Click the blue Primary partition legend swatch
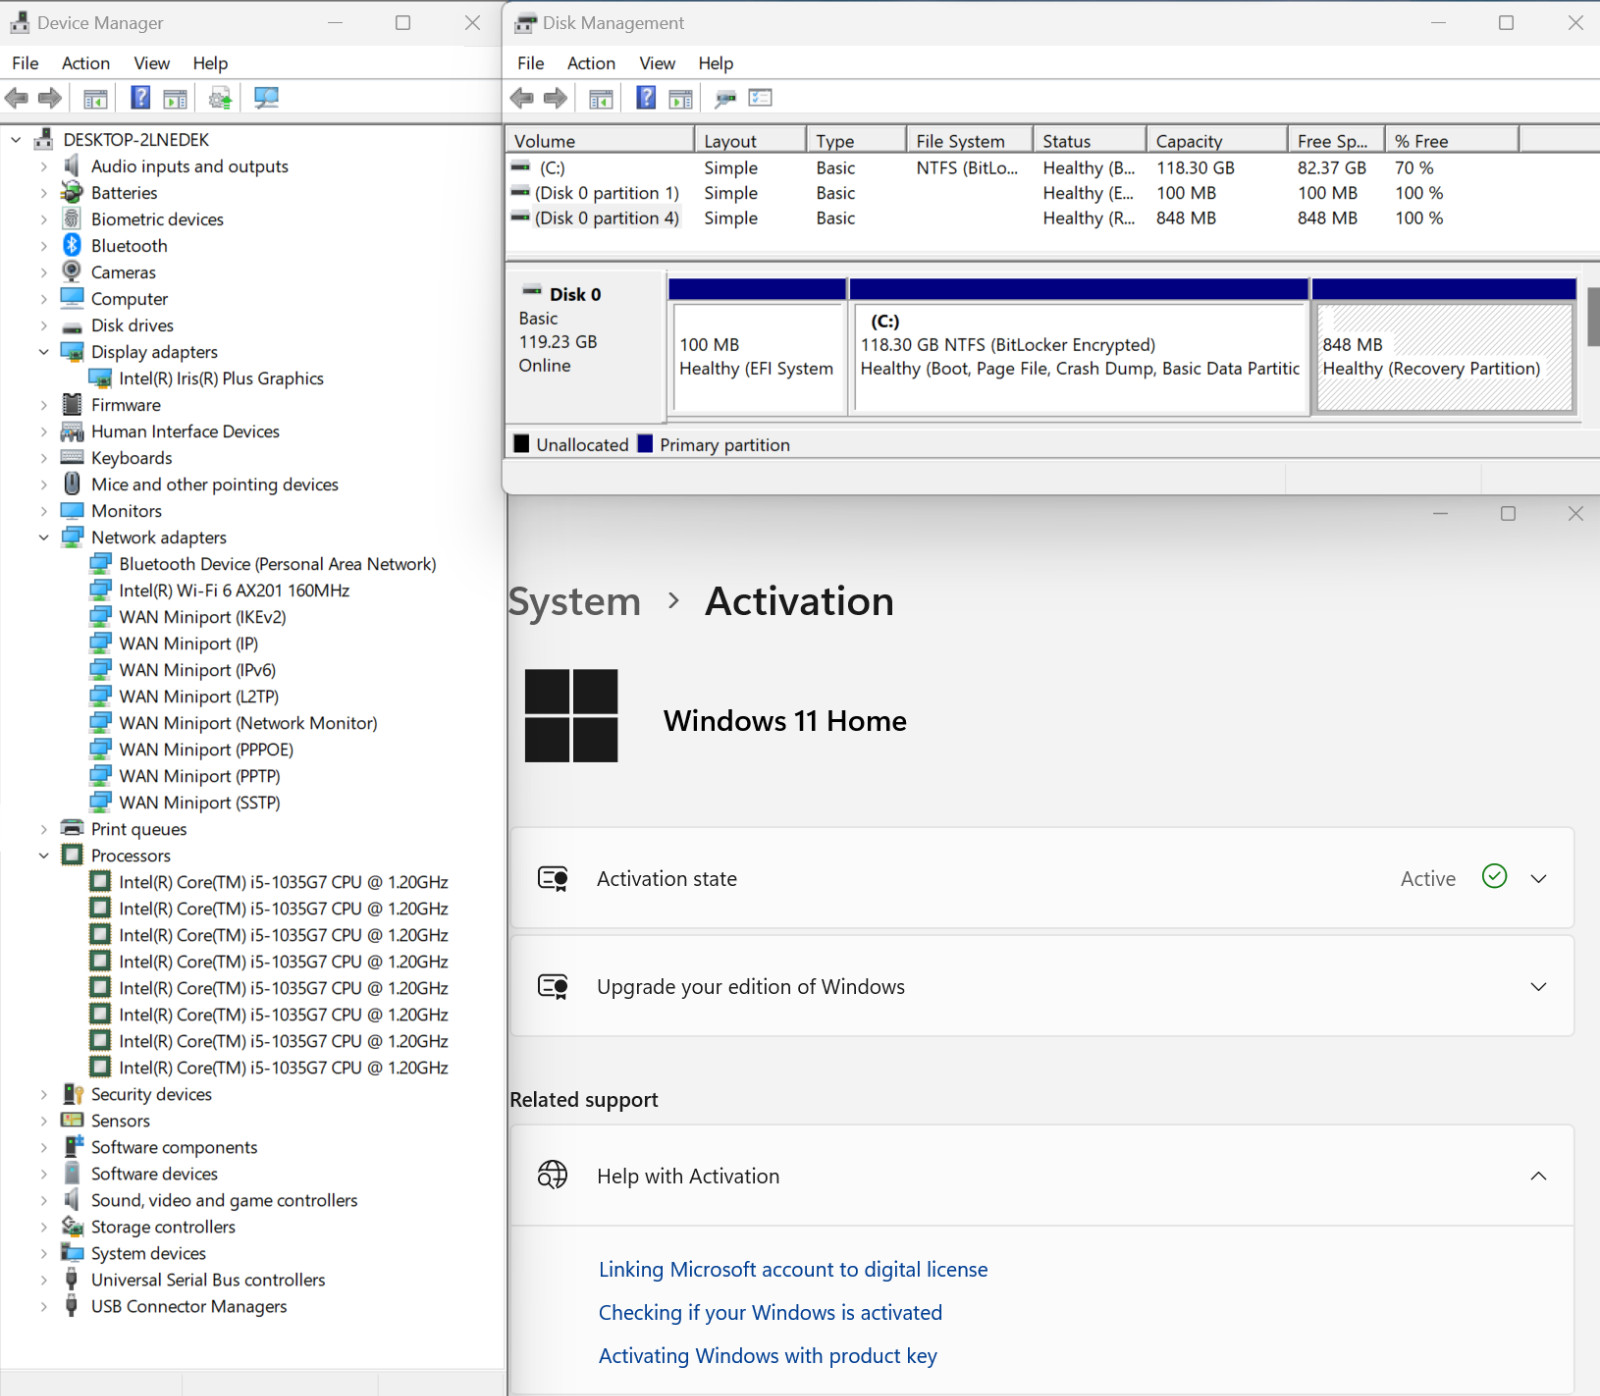The width and height of the screenshot is (1600, 1396). click(x=645, y=443)
